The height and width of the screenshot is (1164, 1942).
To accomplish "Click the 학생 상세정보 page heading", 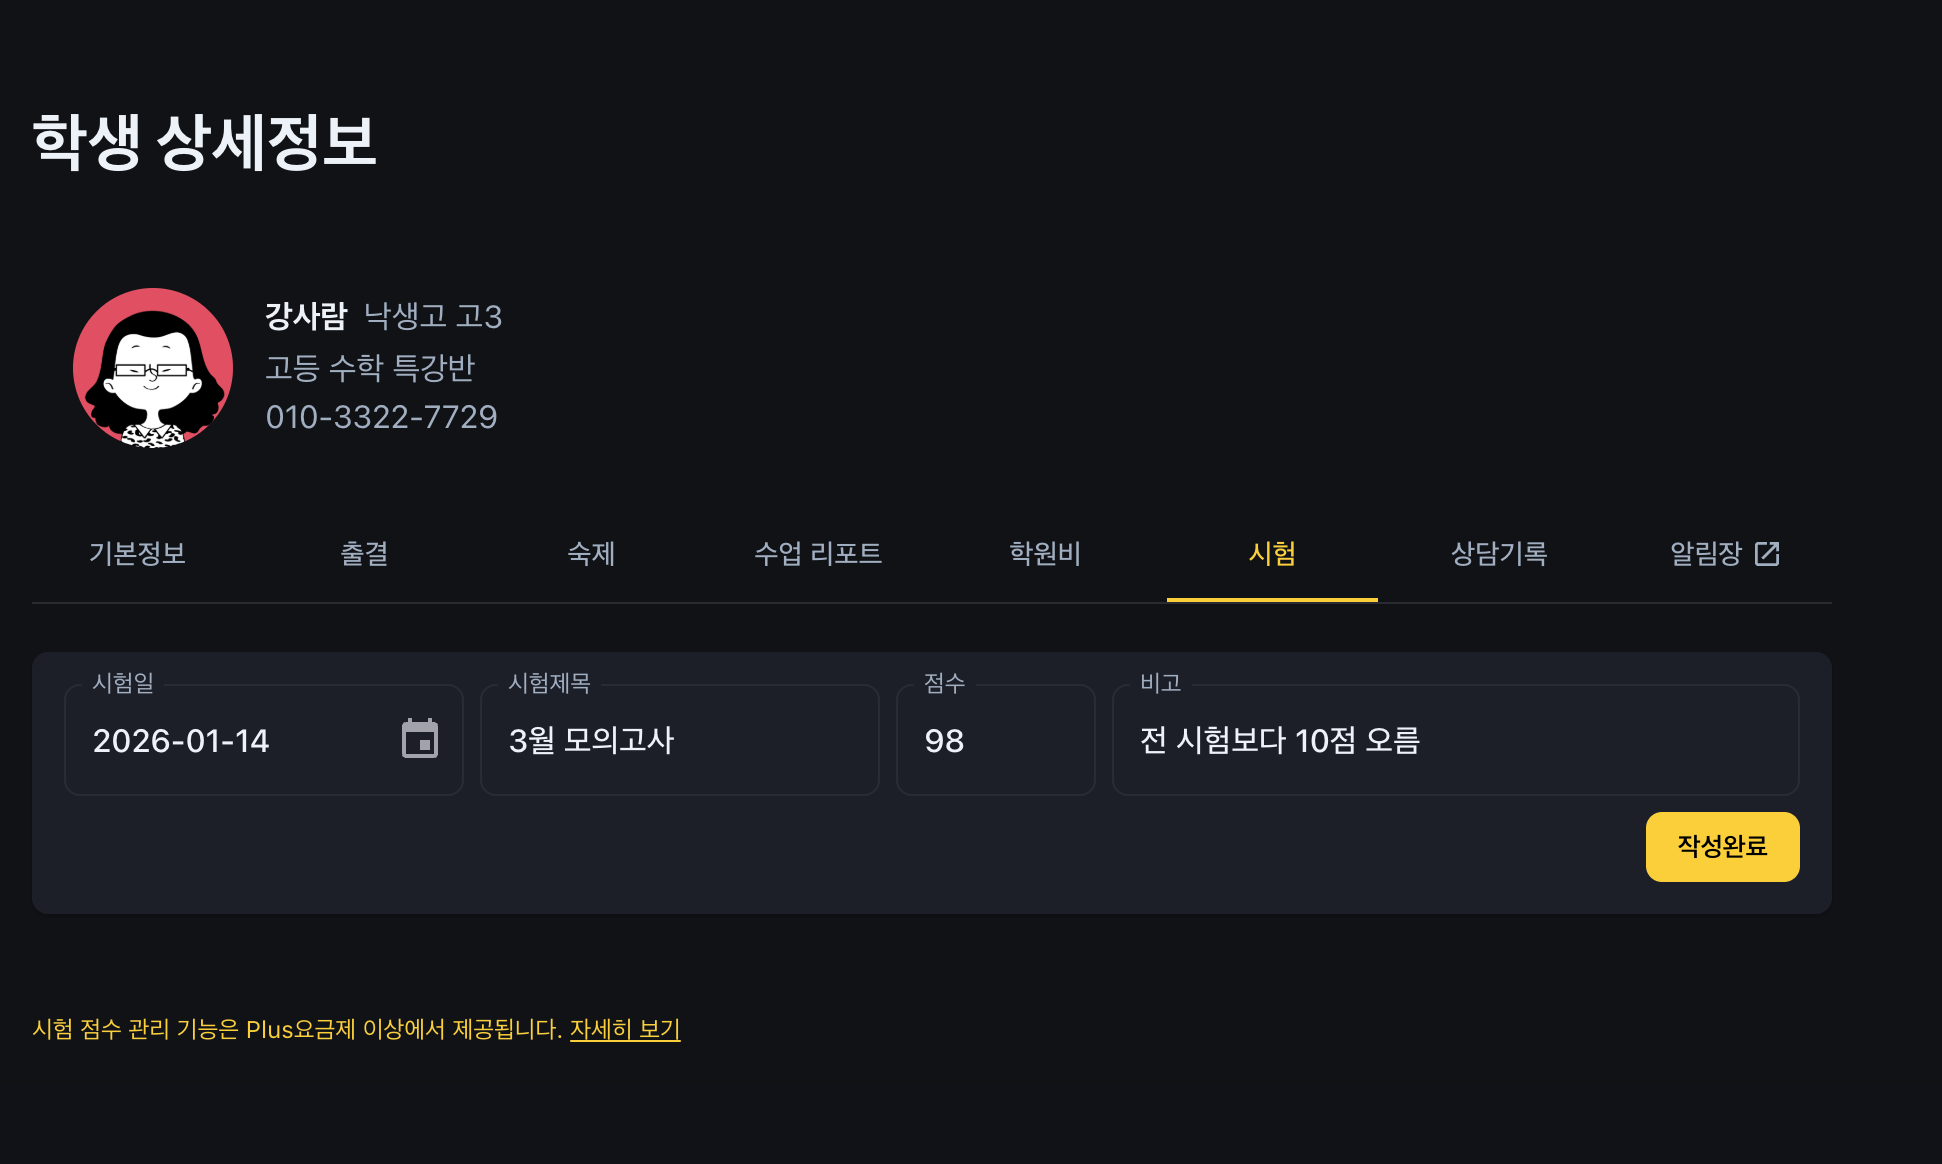I will [x=204, y=141].
